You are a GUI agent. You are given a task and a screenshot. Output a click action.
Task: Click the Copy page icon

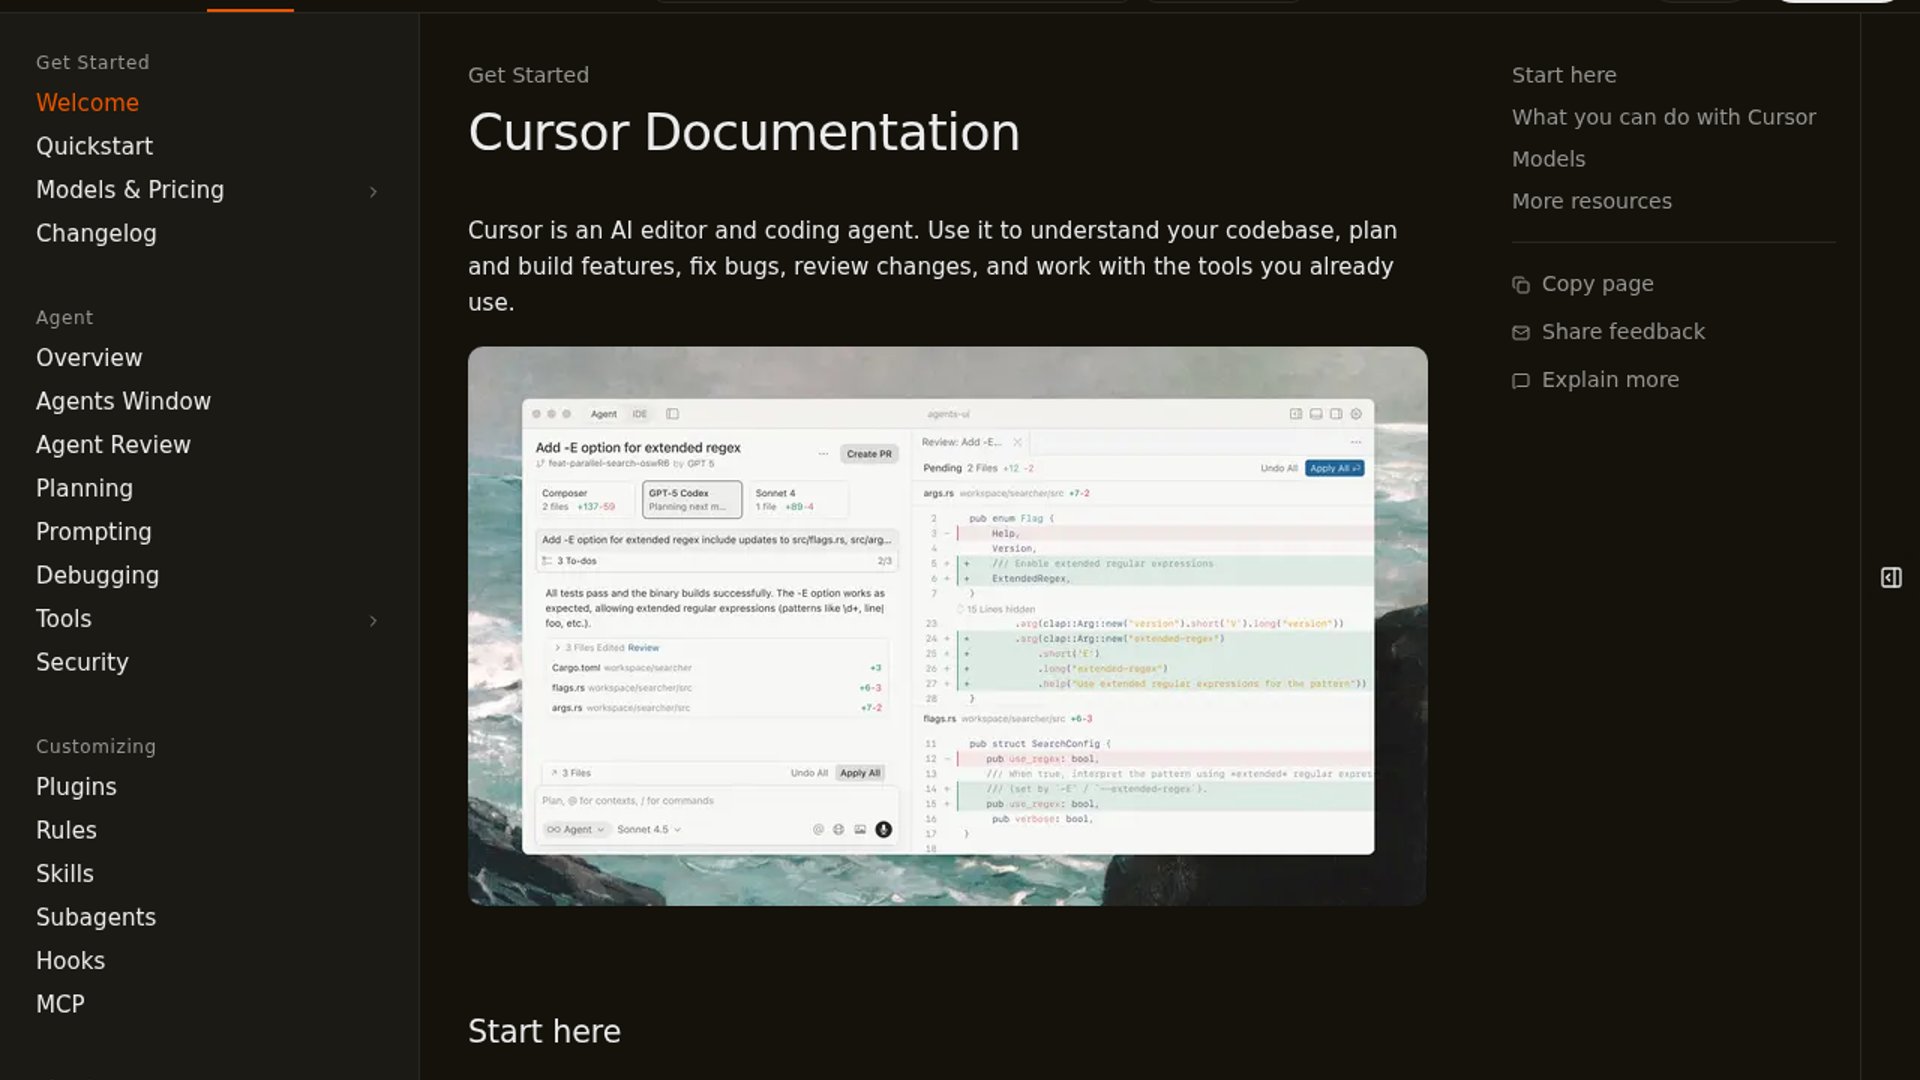[x=1521, y=285]
